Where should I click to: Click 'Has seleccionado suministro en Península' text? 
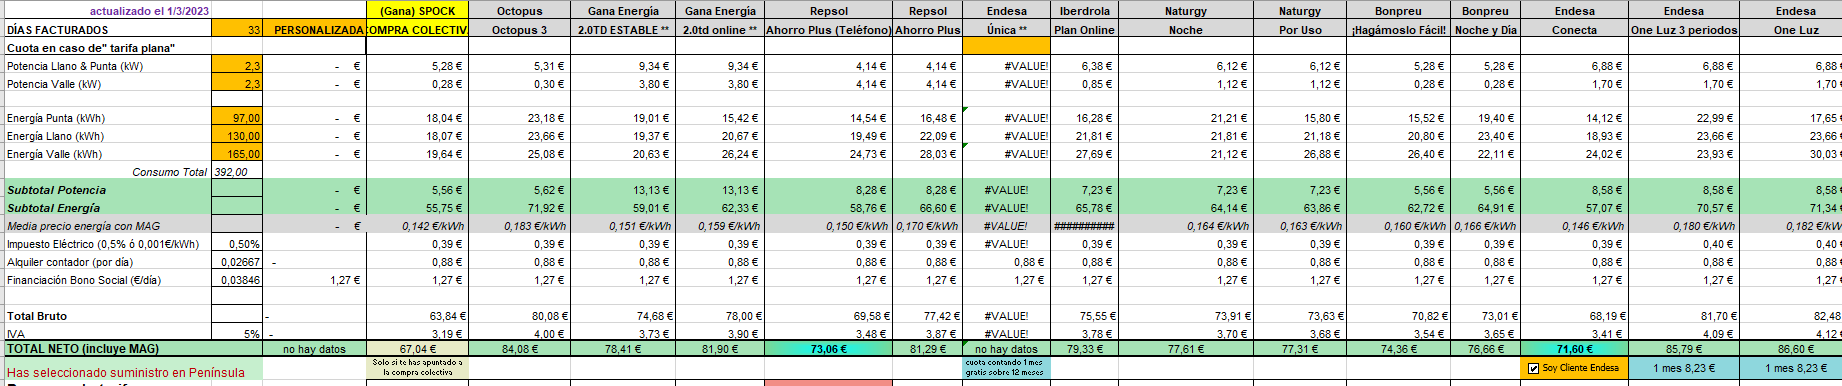coord(126,372)
